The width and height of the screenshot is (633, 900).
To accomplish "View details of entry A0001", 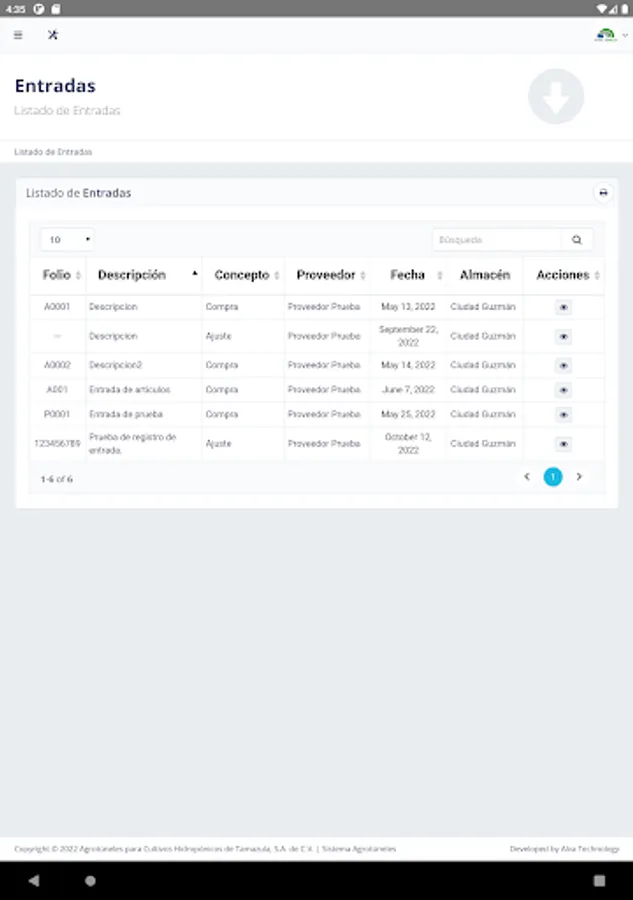I will [563, 307].
